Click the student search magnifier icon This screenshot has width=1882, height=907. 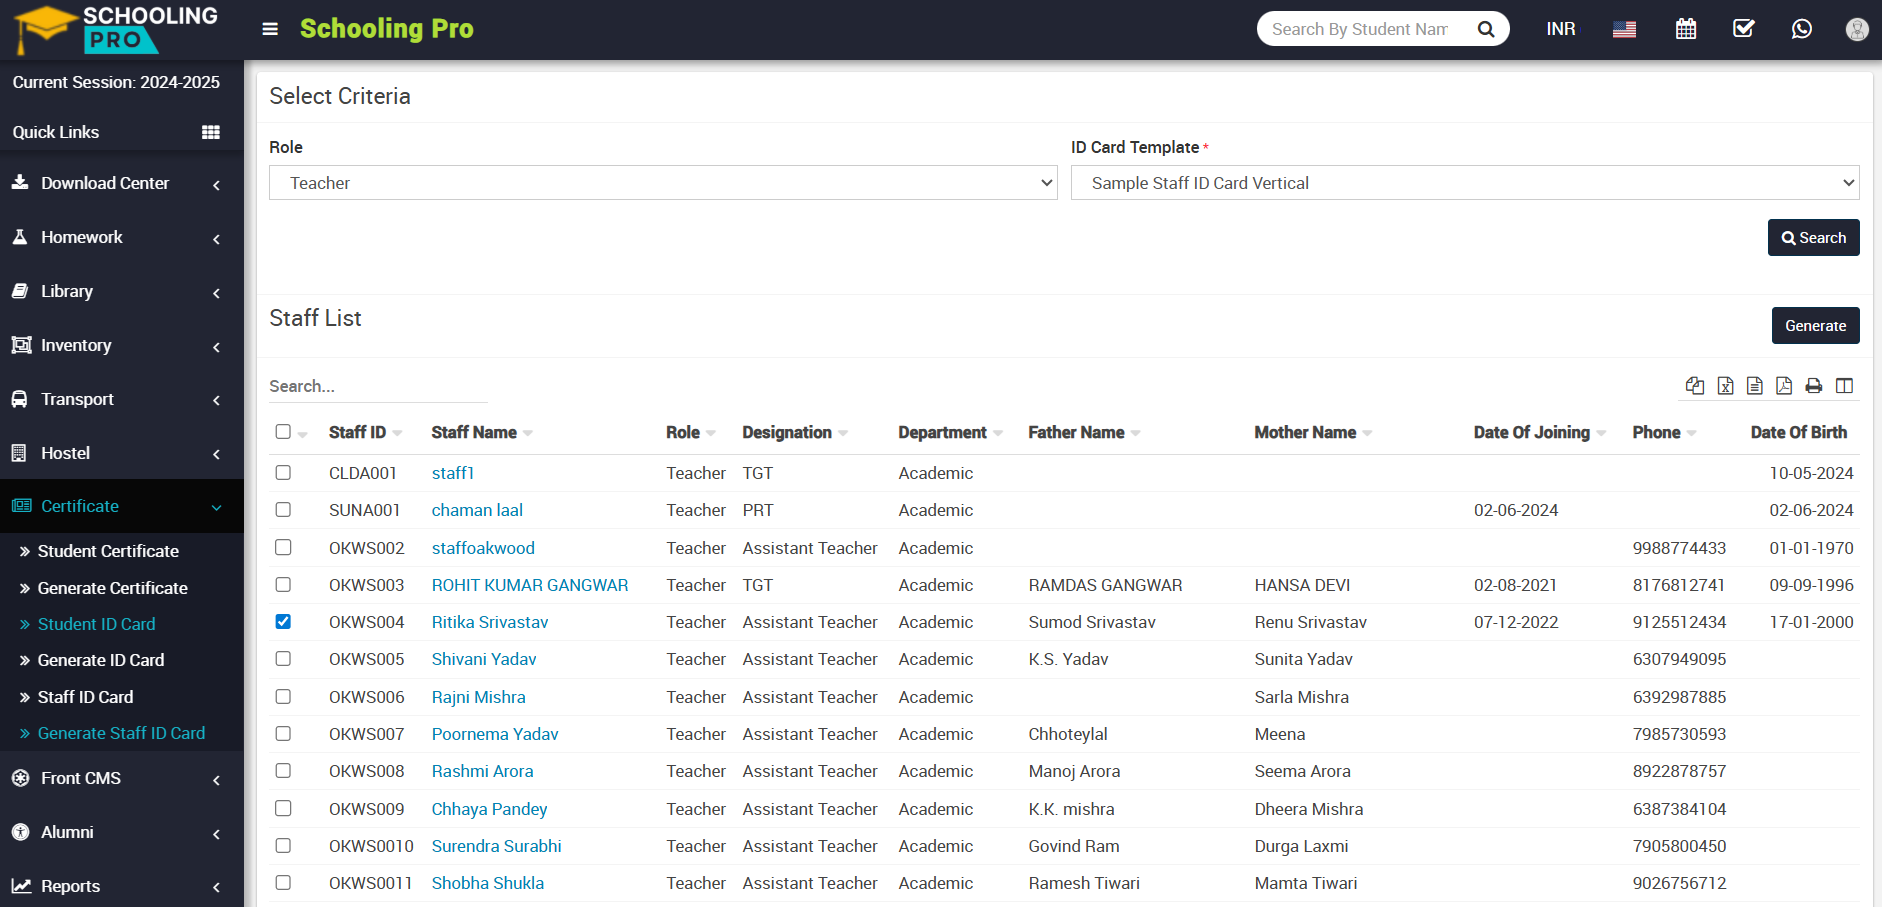point(1486,29)
